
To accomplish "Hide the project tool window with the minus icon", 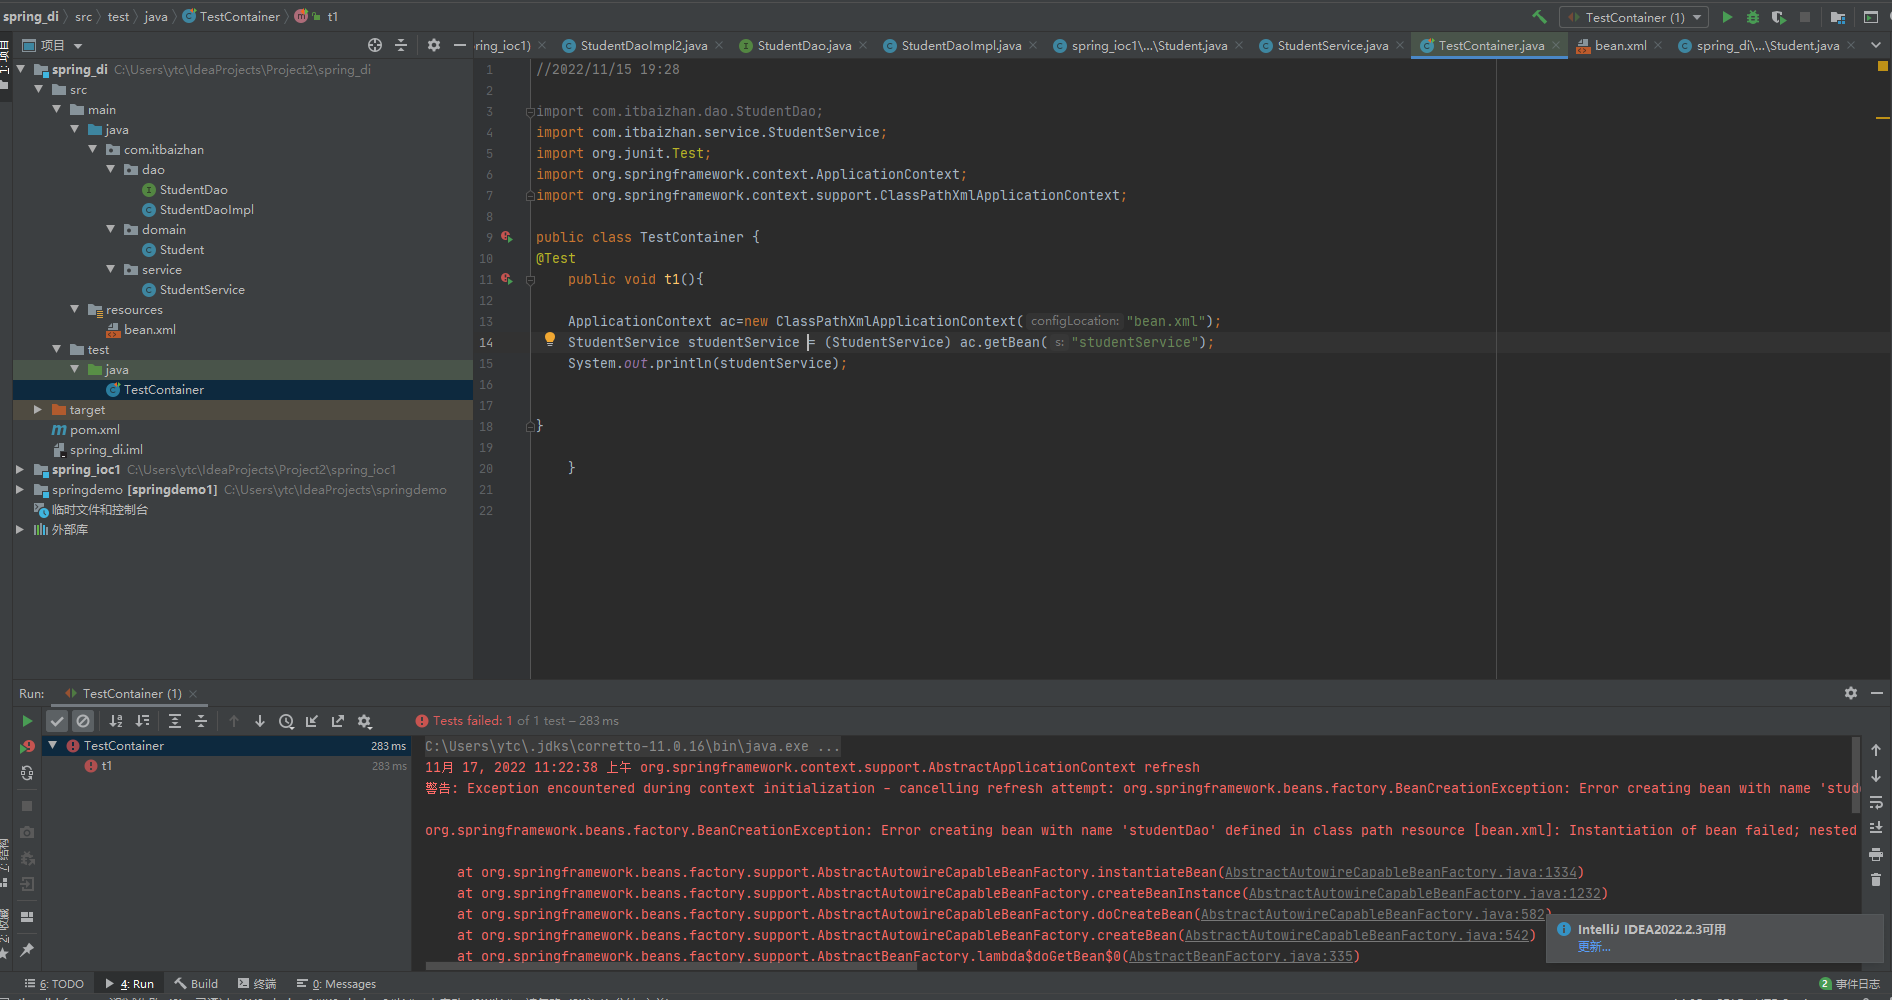I will click(x=459, y=45).
